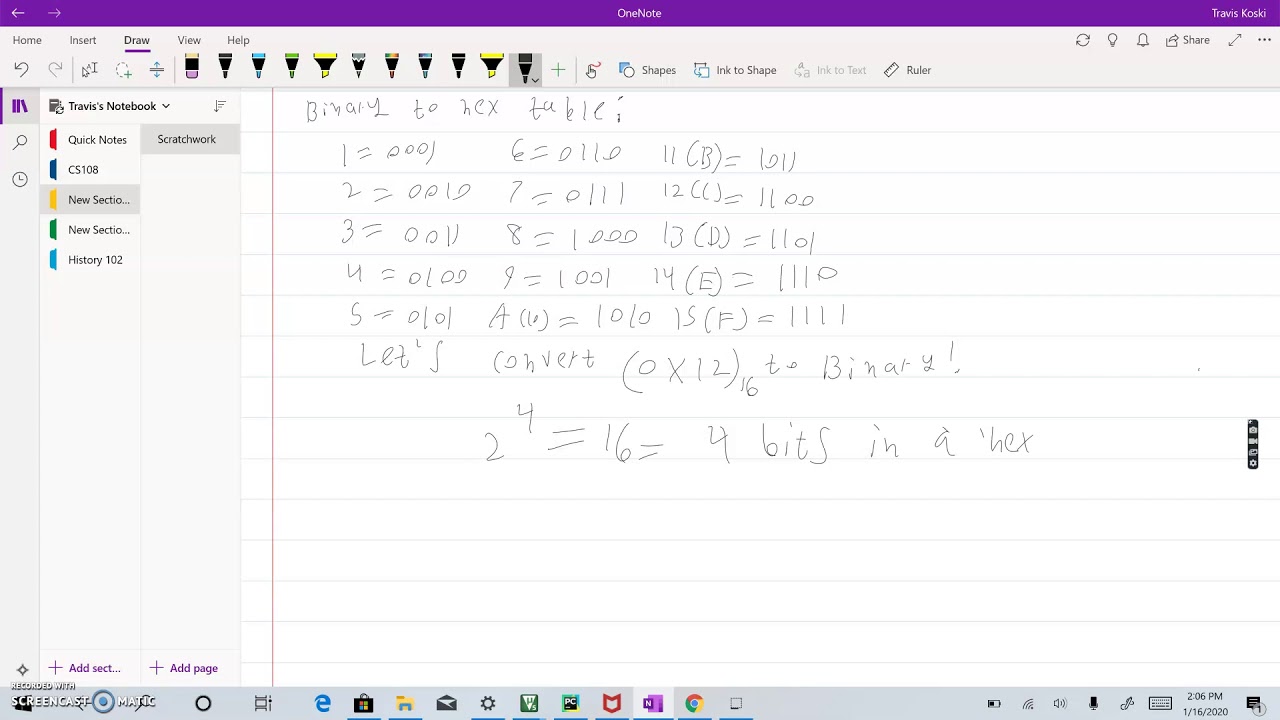
Task: Open the Search magnifier in the sidebar
Action: pos(20,143)
